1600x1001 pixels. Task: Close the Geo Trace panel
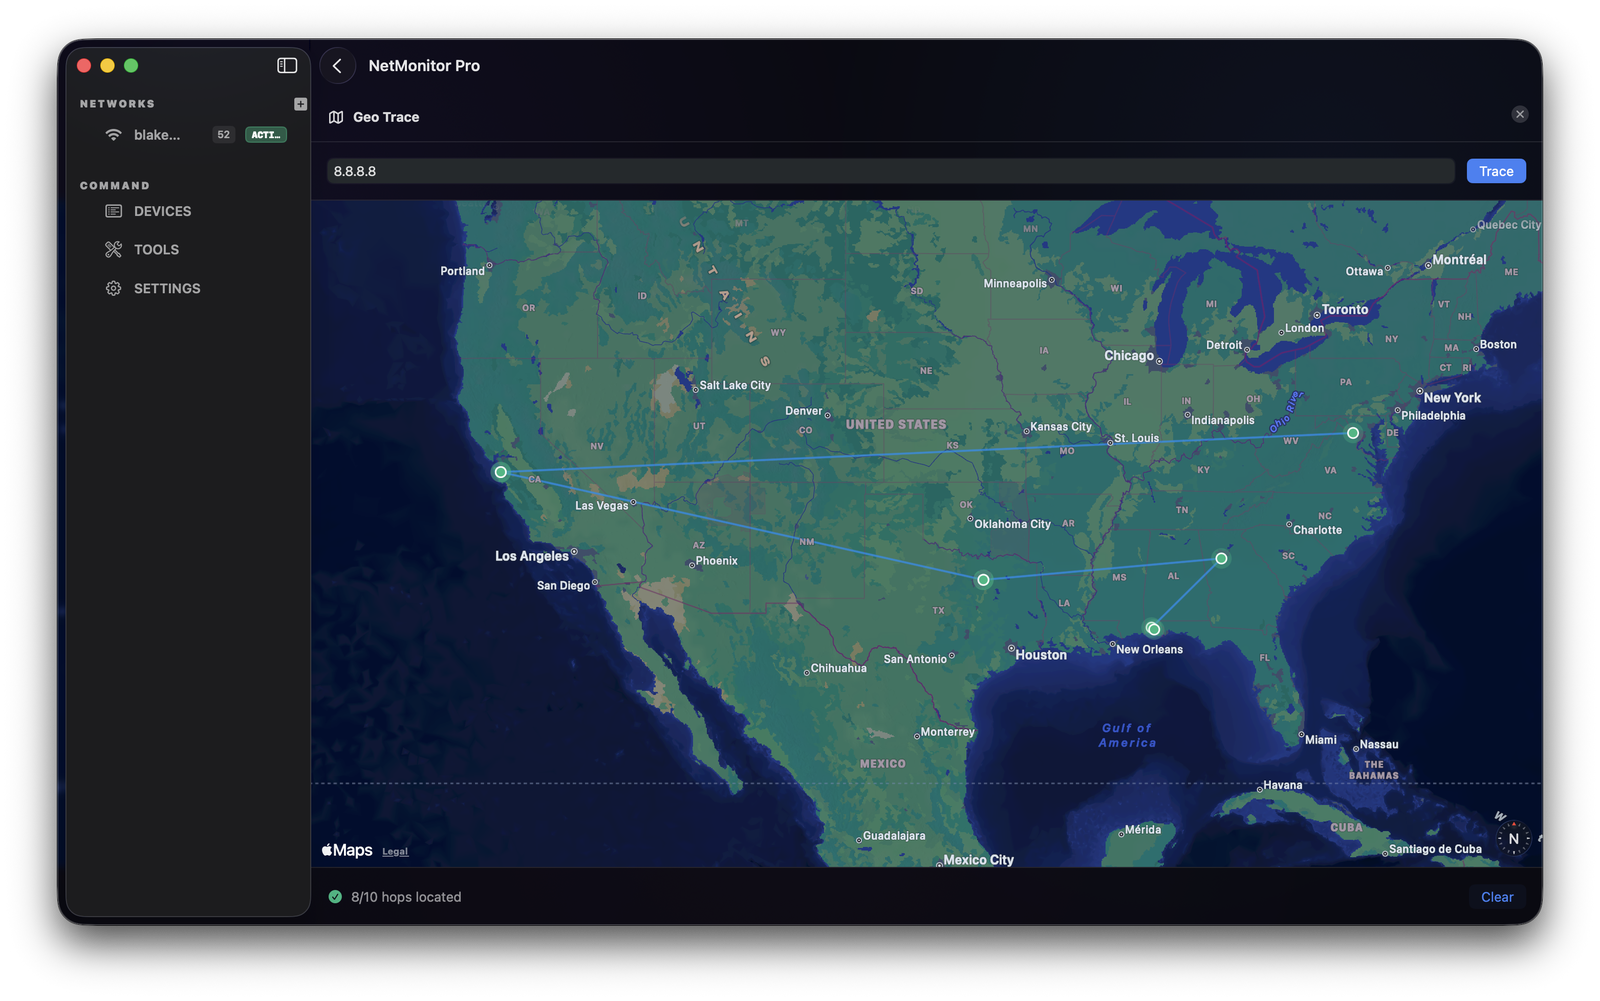click(1519, 114)
